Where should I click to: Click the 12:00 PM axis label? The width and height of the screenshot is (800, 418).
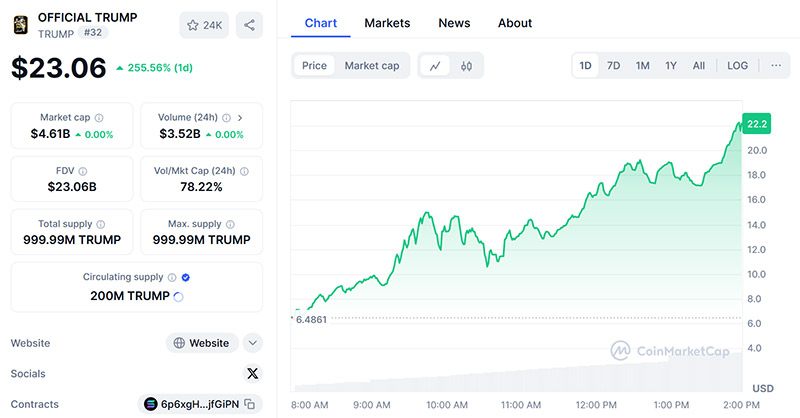tap(596, 405)
